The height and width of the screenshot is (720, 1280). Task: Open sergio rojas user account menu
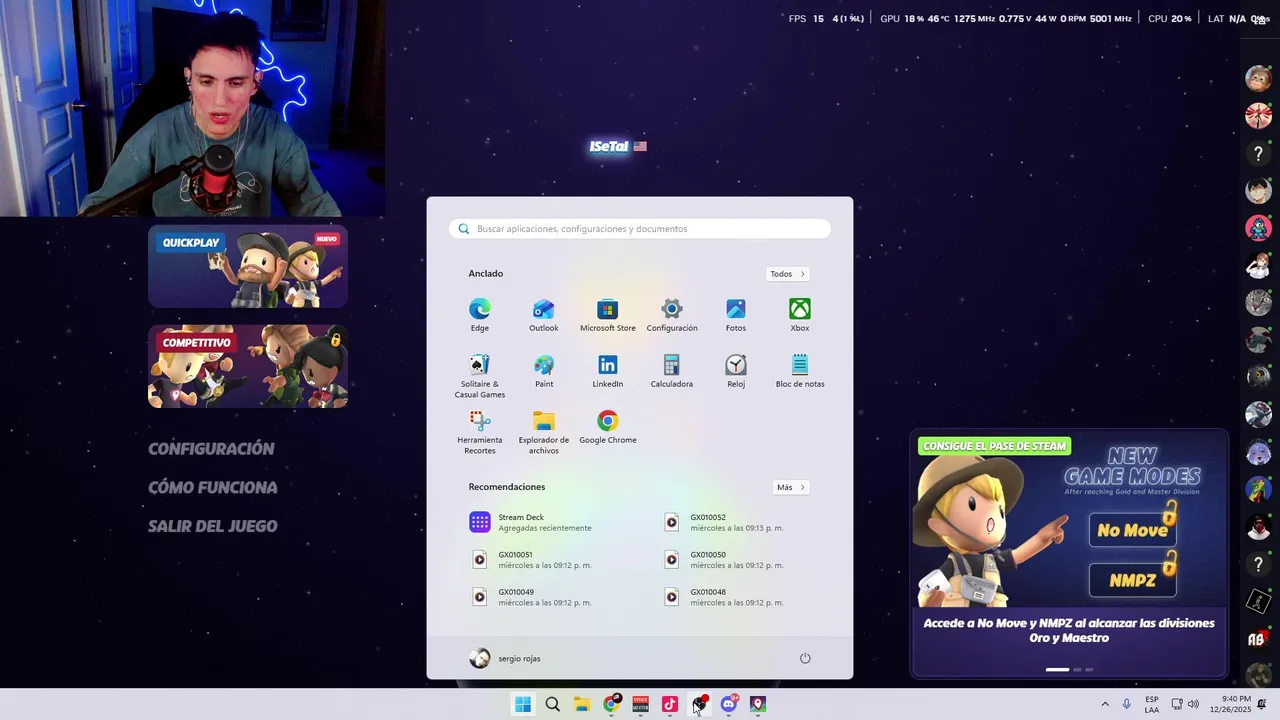click(x=505, y=658)
